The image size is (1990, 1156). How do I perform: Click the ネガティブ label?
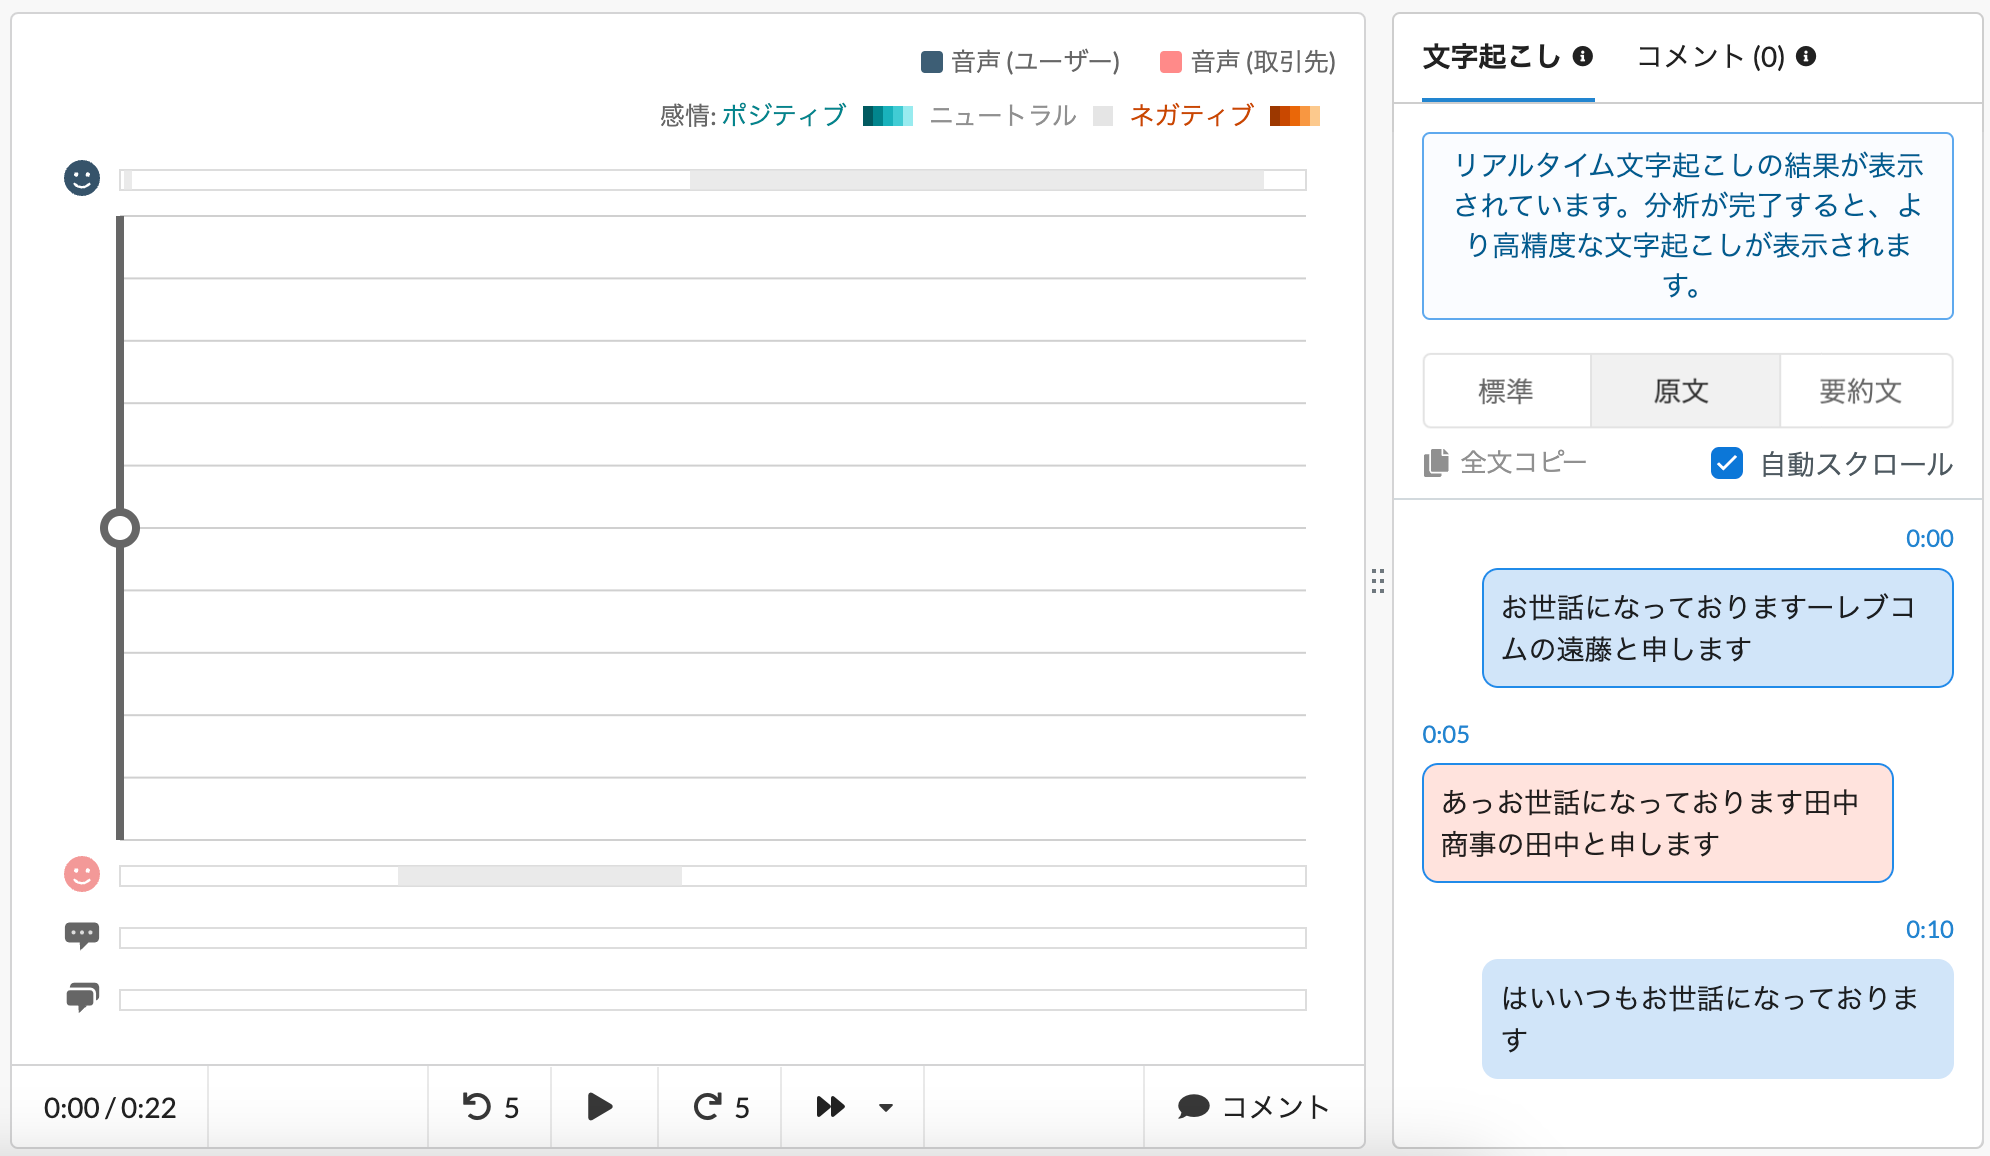1192,116
